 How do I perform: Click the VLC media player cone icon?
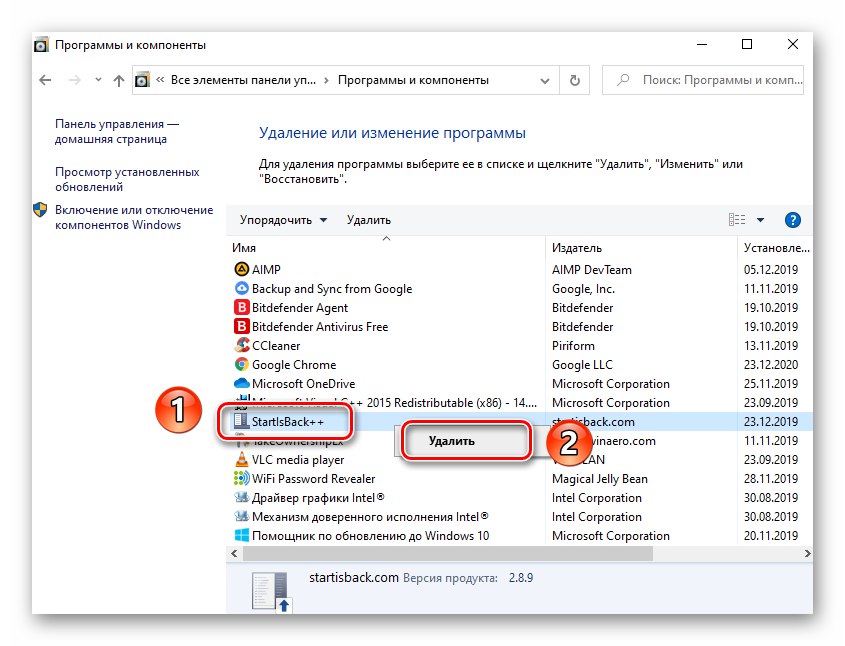pyautogui.click(x=241, y=460)
